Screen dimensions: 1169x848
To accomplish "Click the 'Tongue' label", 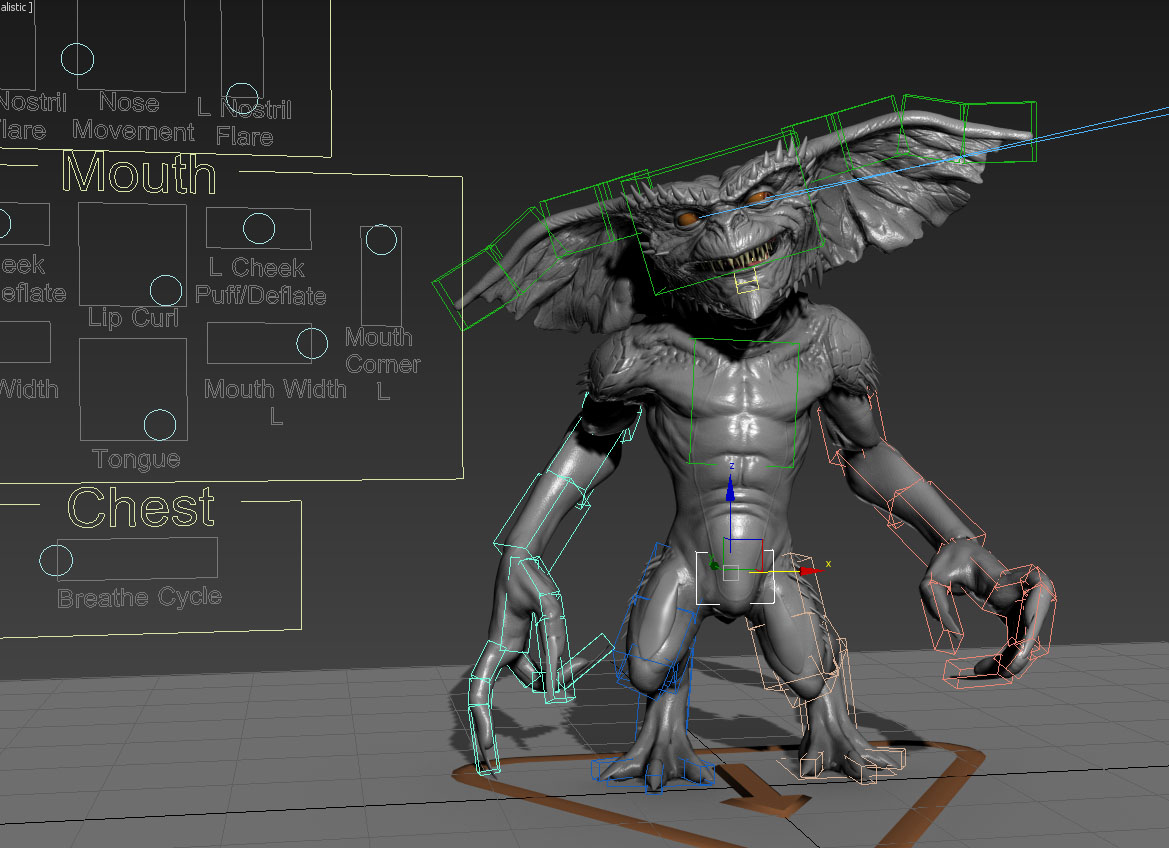I will tap(136, 459).
